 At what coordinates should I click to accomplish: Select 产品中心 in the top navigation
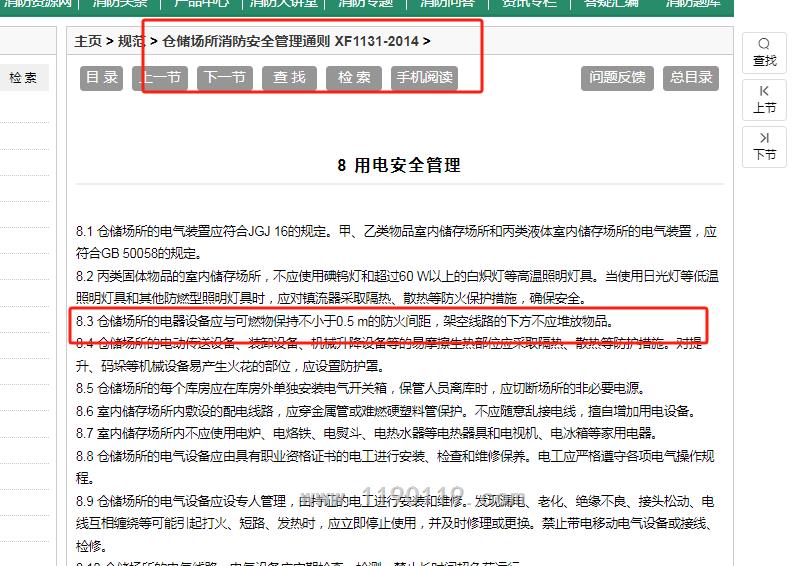point(202,4)
